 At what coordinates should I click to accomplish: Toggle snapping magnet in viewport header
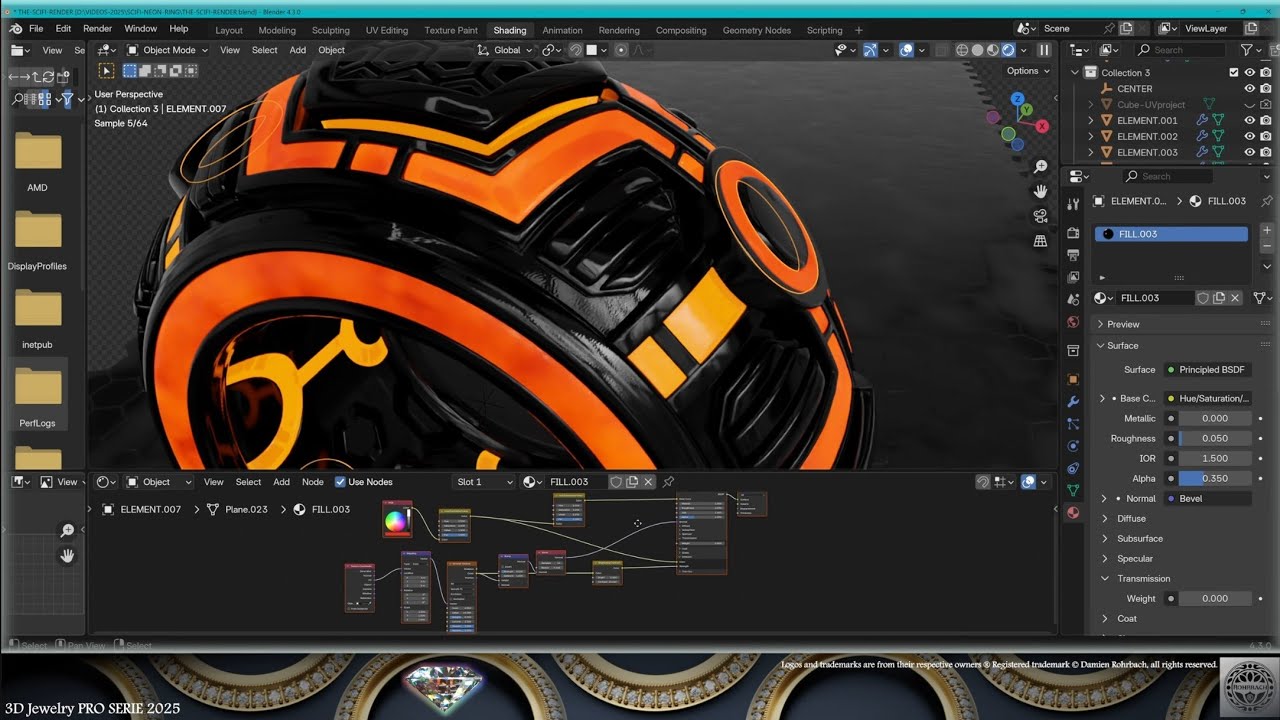click(575, 50)
